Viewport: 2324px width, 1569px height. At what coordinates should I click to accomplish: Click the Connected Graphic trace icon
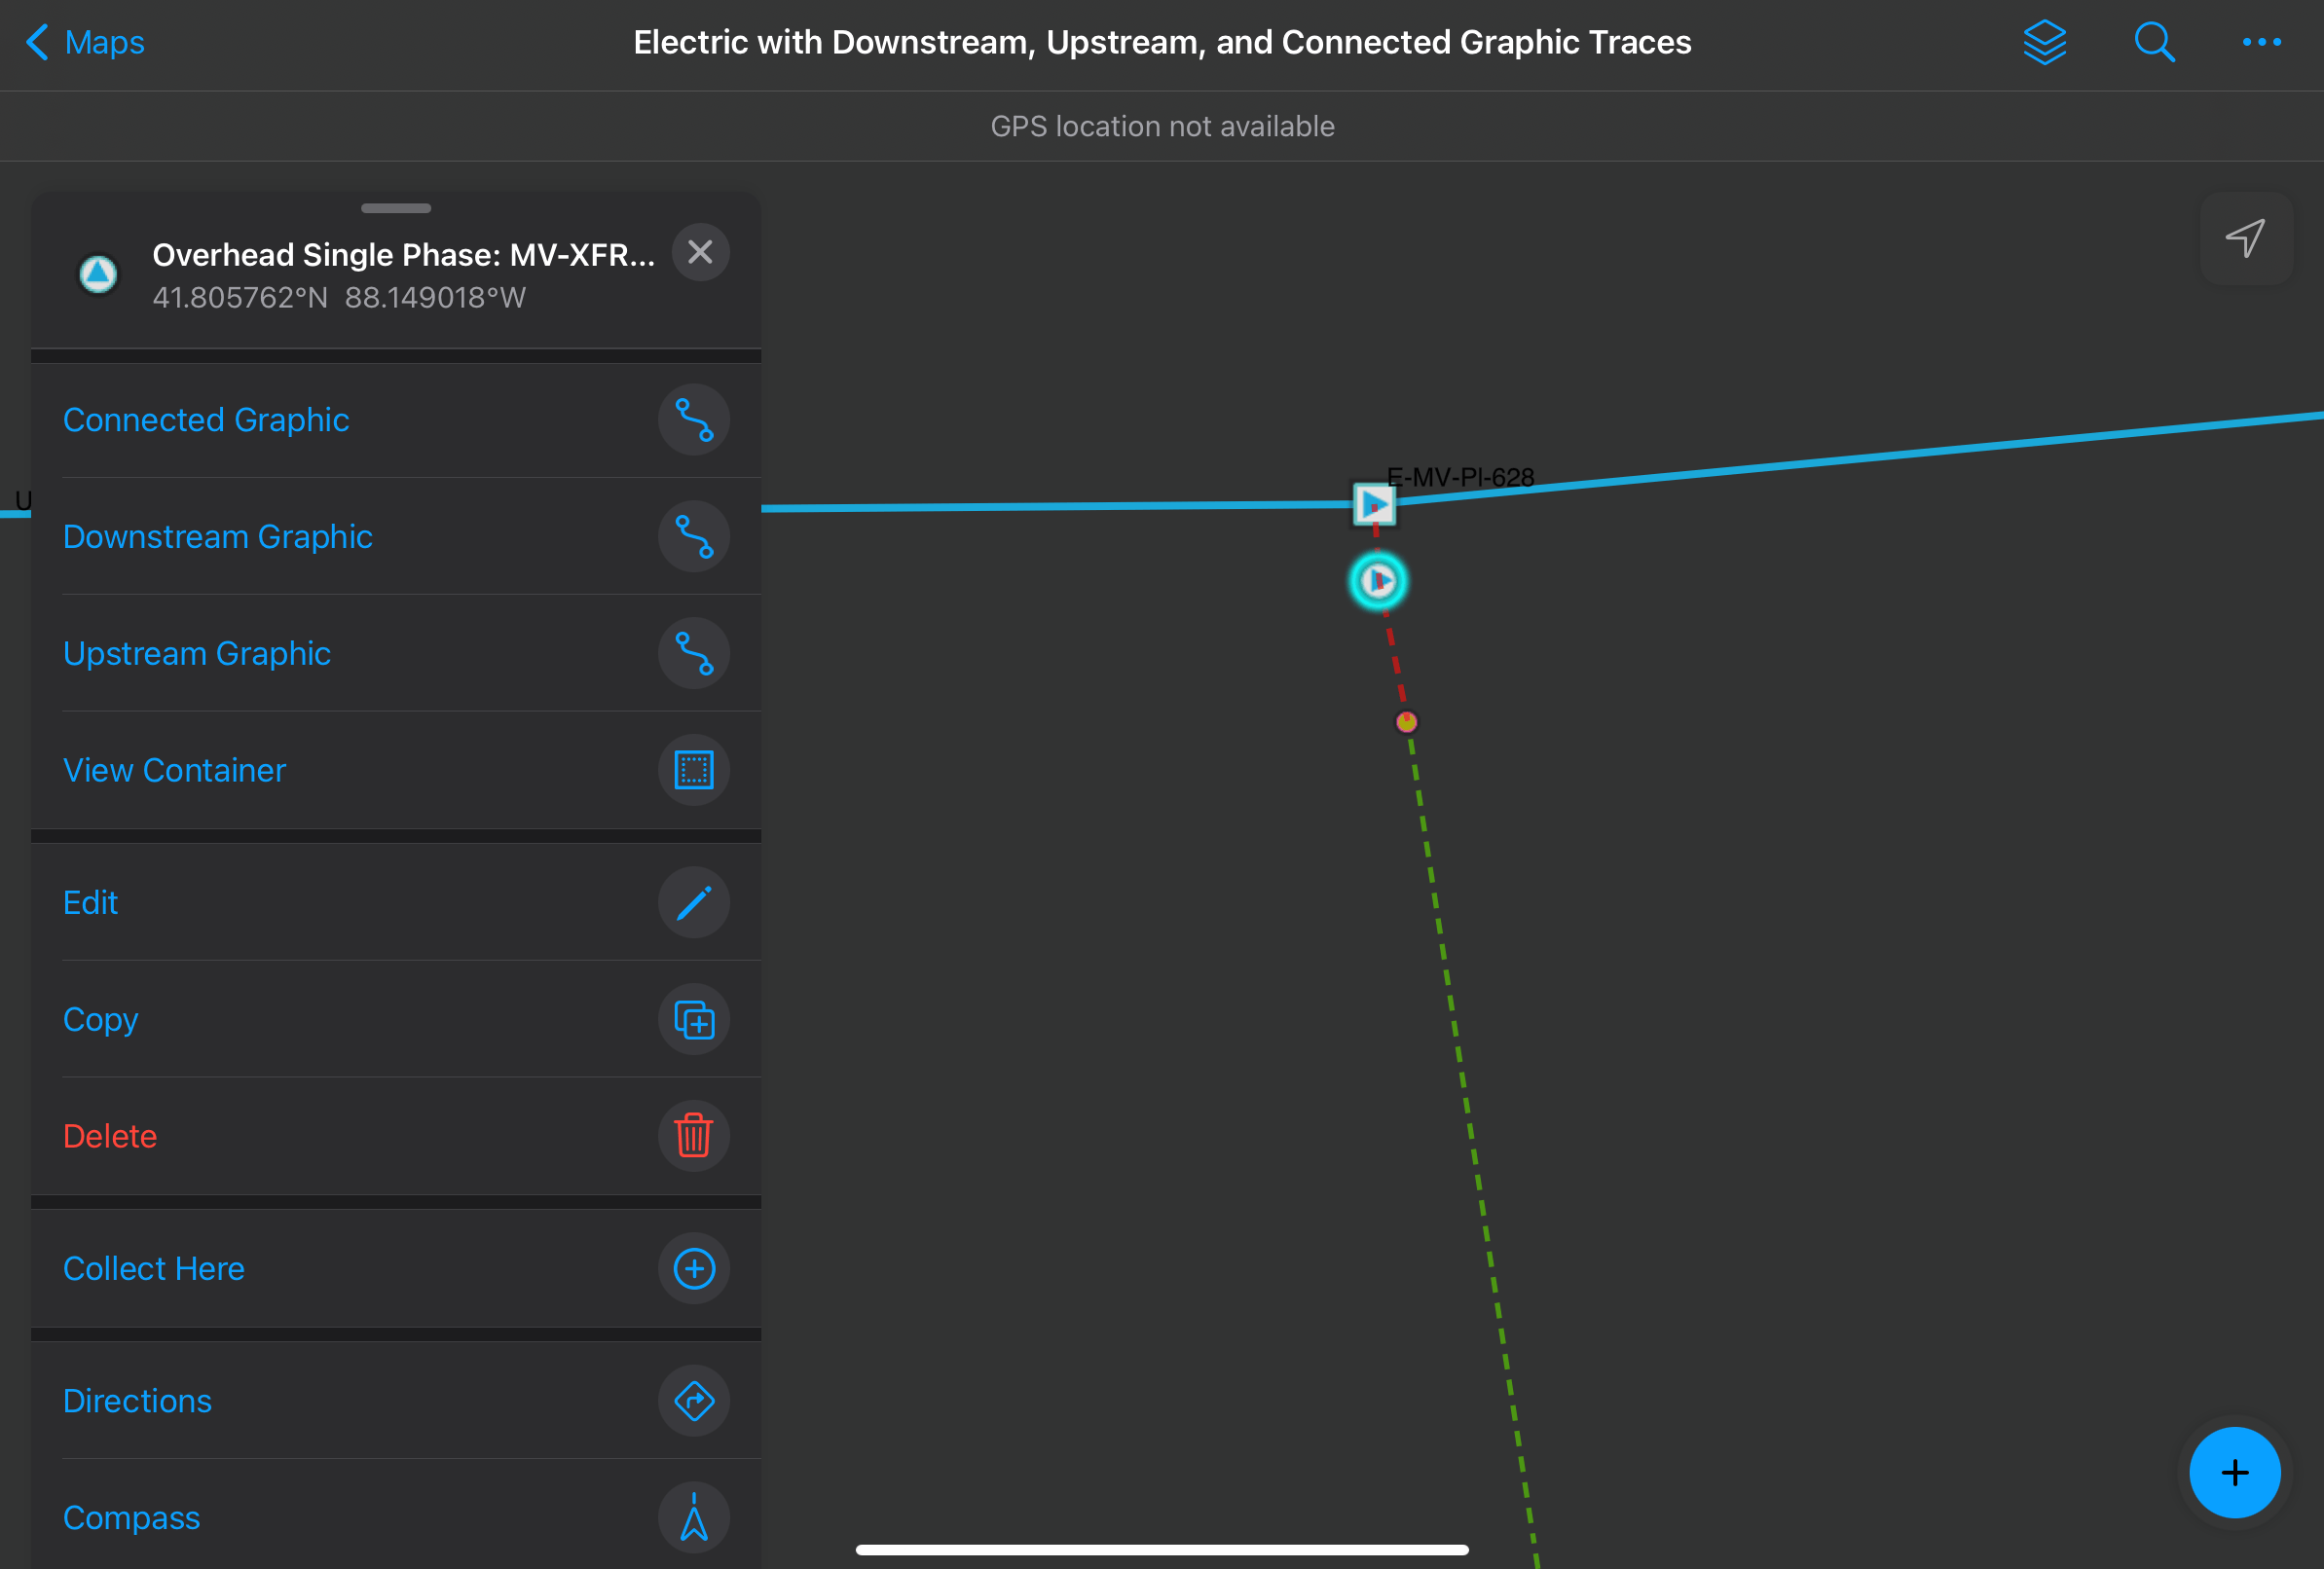(693, 419)
